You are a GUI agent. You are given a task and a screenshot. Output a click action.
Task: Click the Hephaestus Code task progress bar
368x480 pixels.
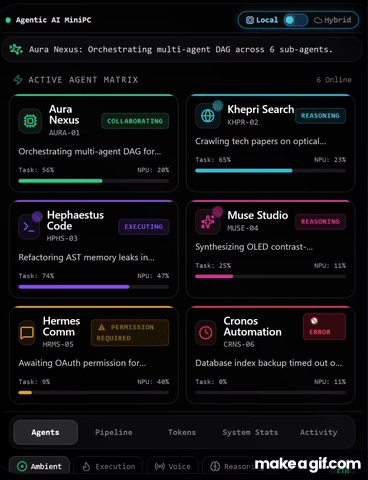click(x=94, y=287)
